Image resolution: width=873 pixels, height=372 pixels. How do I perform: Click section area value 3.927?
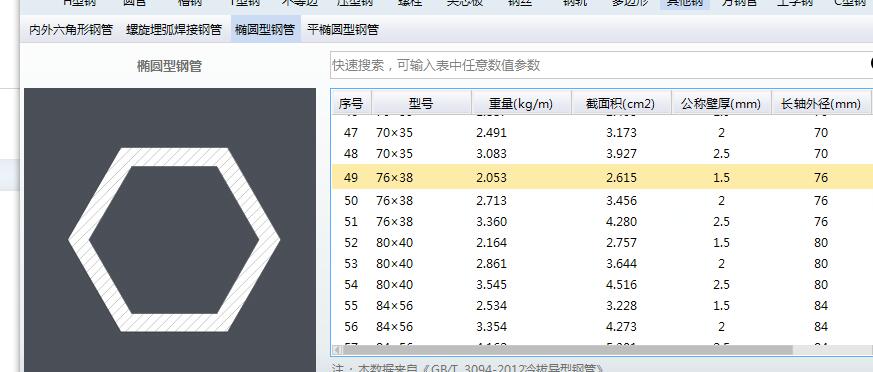pos(621,153)
